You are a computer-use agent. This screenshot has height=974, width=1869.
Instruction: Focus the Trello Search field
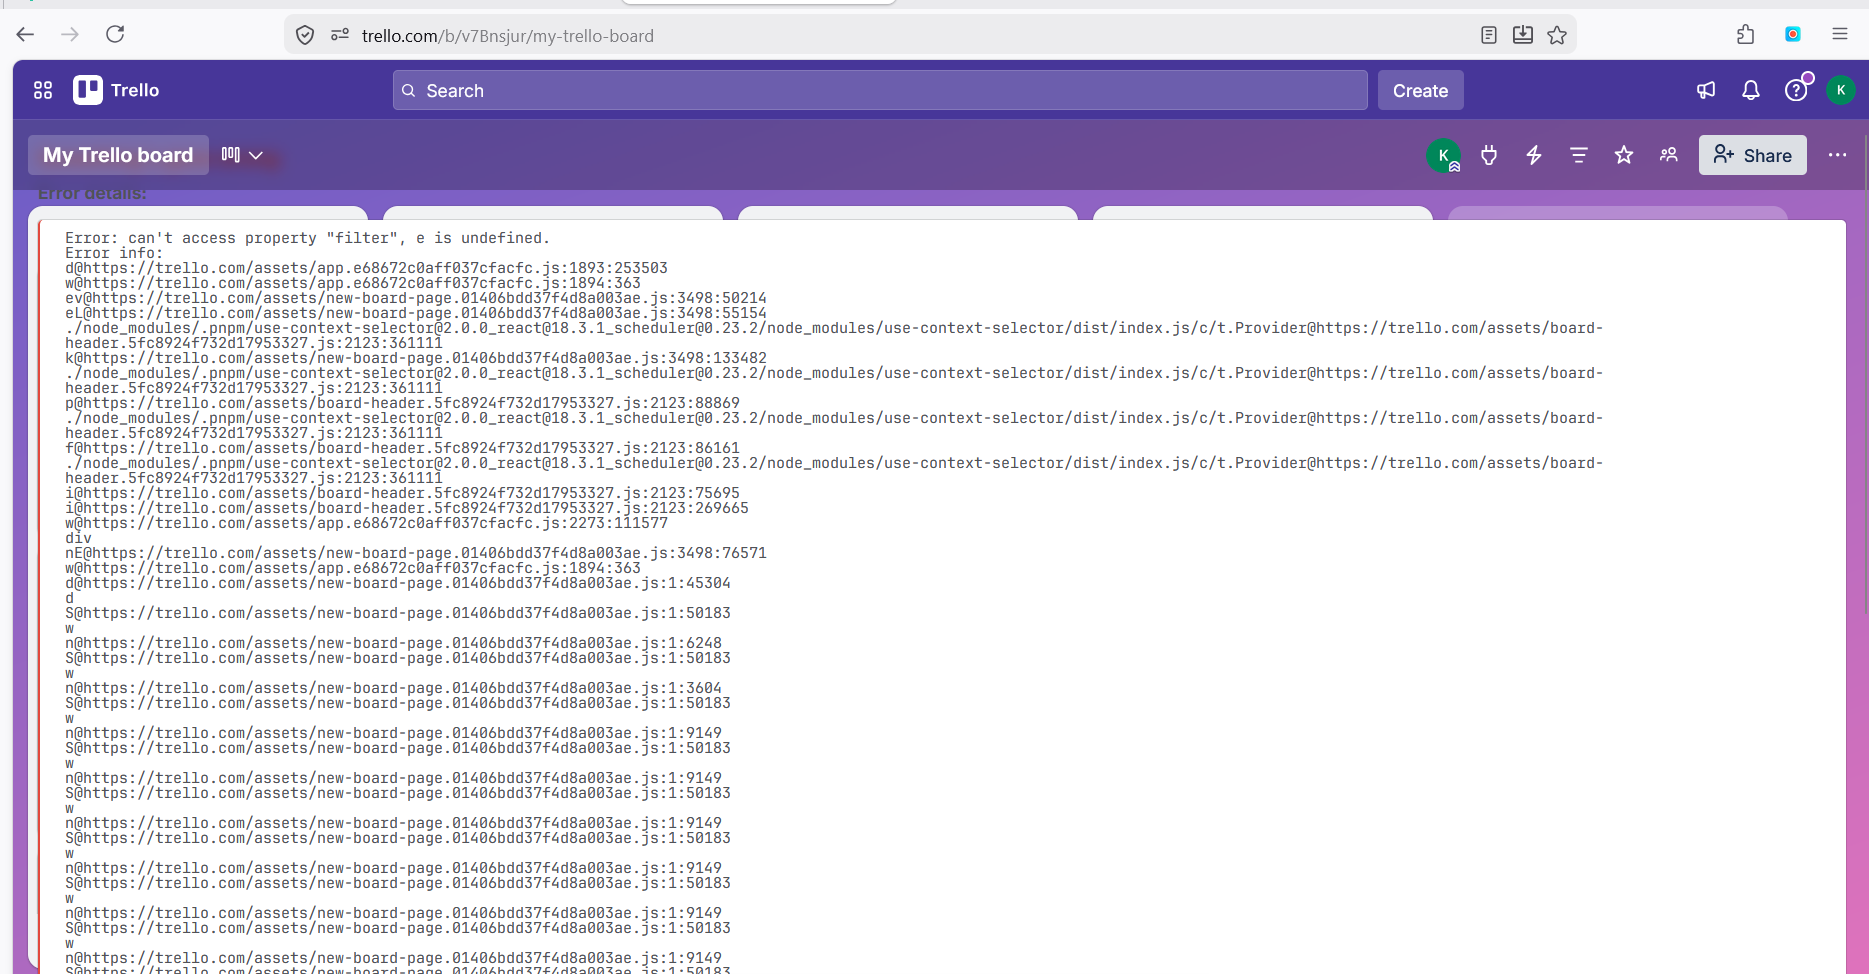(x=880, y=90)
